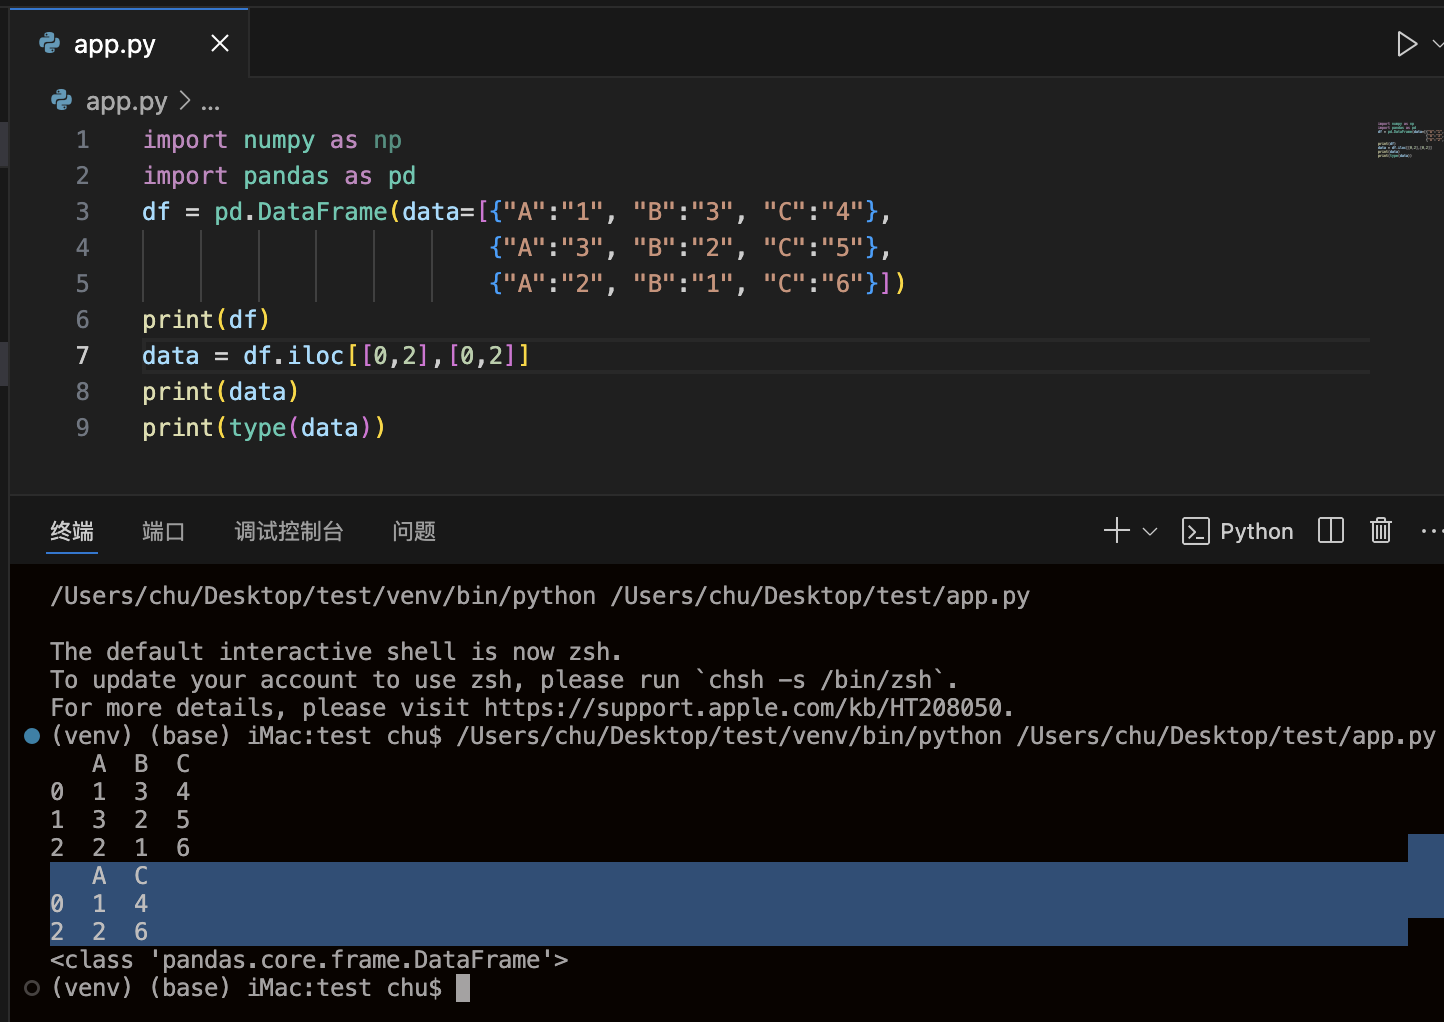Click app.py in the breadcrumb bar
Viewport: 1444px width, 1022px height.
click(x=126, y=101)
